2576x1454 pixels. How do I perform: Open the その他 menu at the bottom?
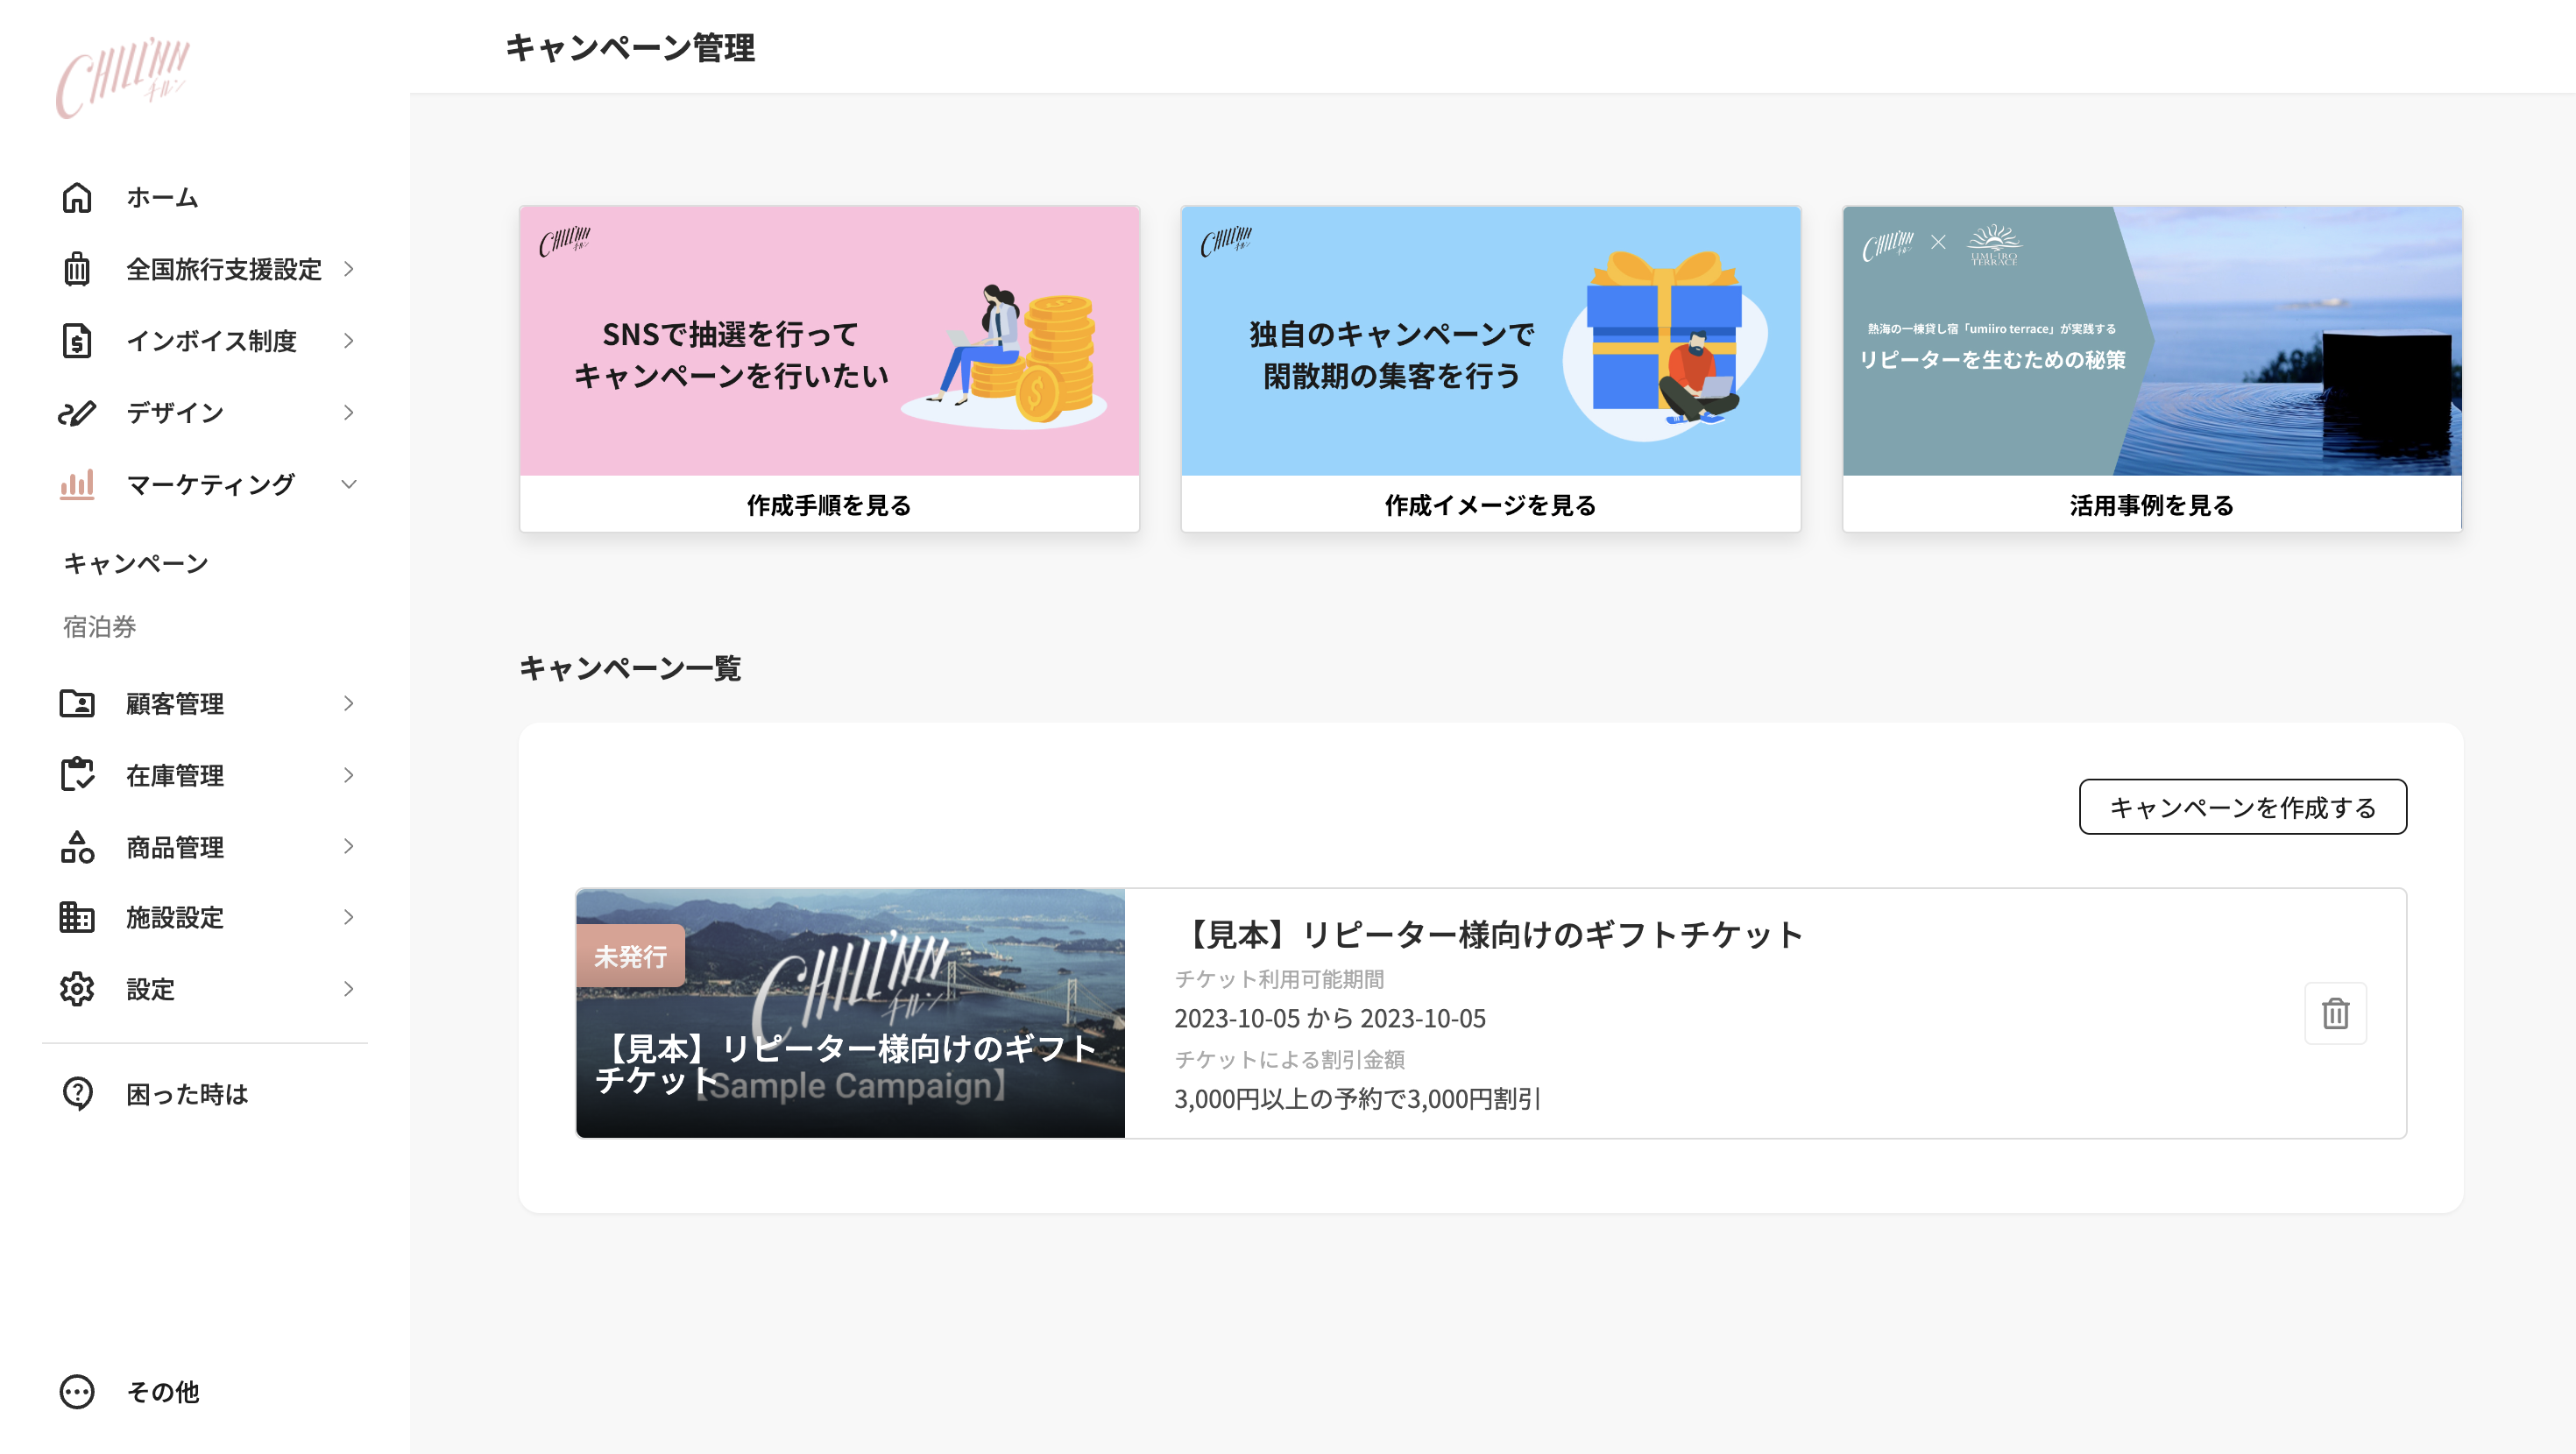coord(78,1391)
